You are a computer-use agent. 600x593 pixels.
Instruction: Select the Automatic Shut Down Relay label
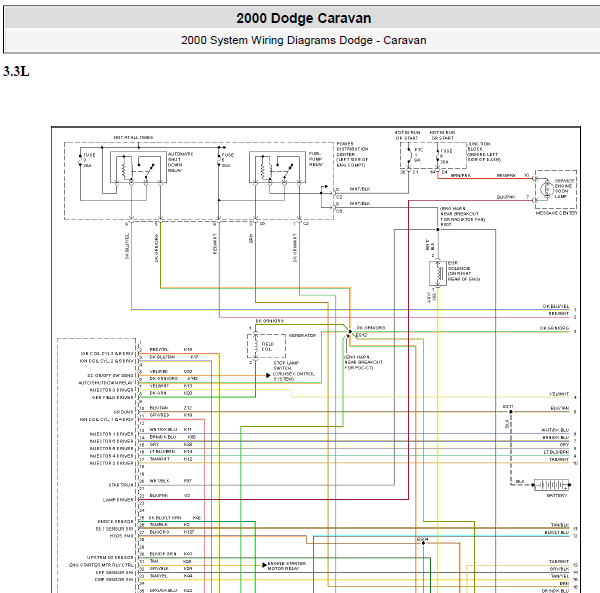pyautogui.click(x=180, y=162)
